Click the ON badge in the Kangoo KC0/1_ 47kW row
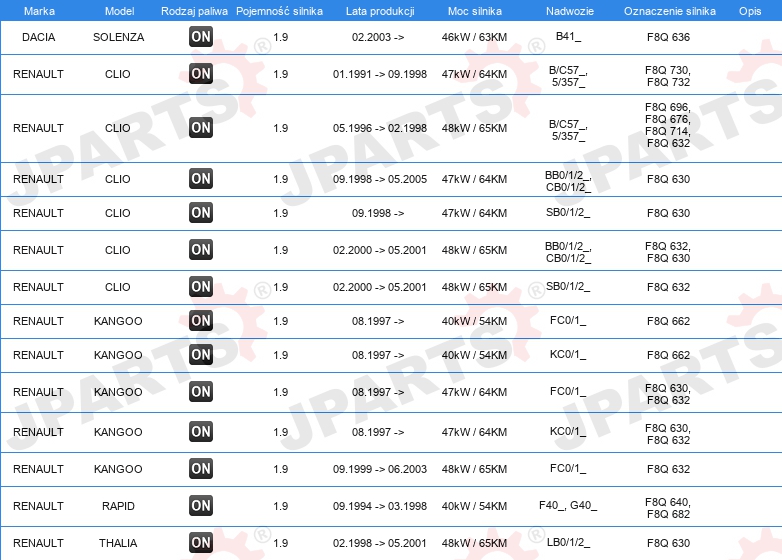This screenshot has height=560, width=782. point(201,431)
